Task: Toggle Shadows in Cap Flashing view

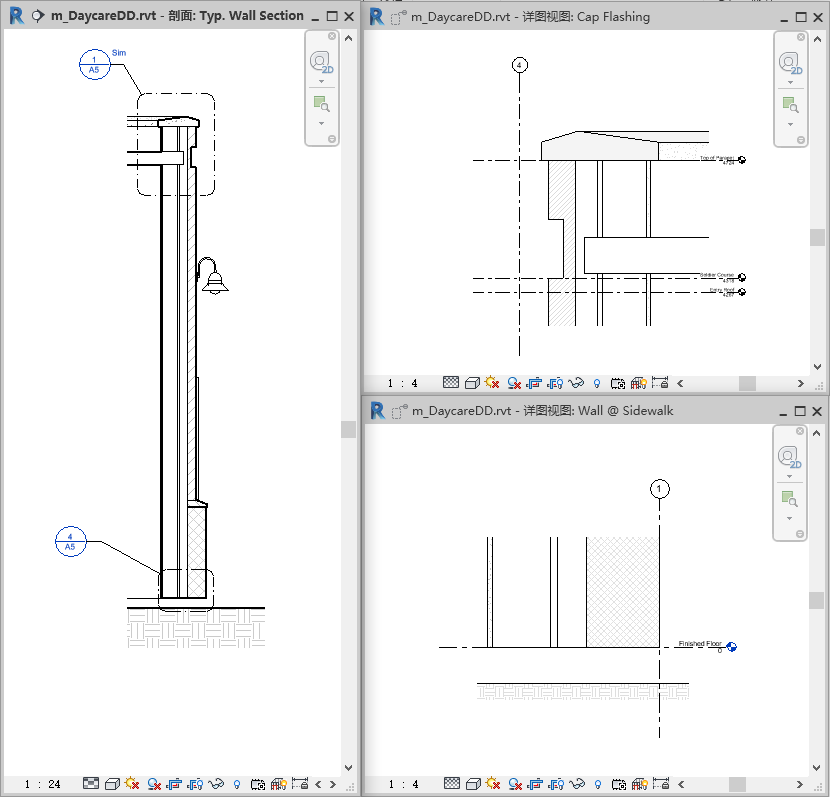Action: [513, 383]
